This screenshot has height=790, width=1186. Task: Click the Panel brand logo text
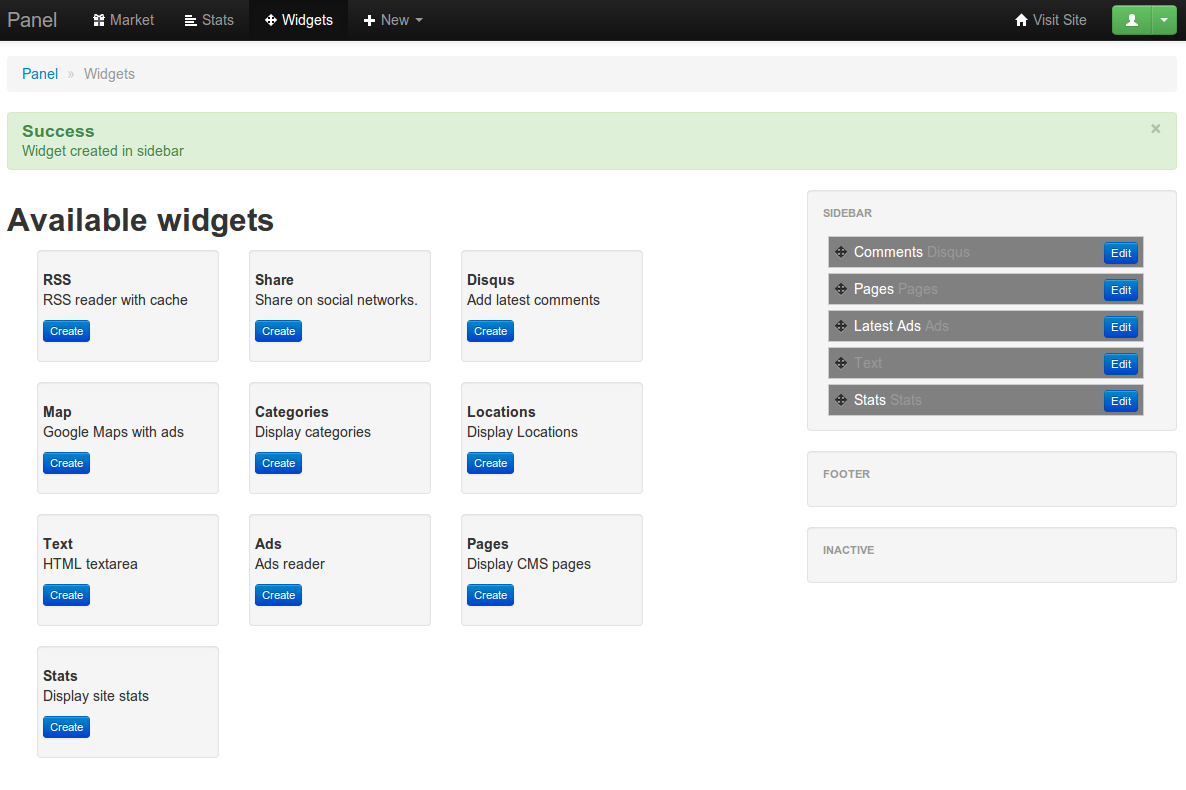[32, 20]
